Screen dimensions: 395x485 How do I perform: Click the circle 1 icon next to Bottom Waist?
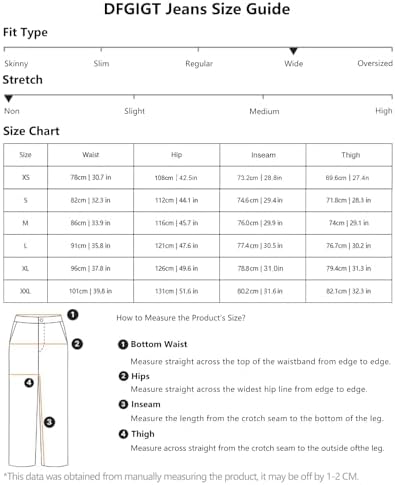point(123,344)
